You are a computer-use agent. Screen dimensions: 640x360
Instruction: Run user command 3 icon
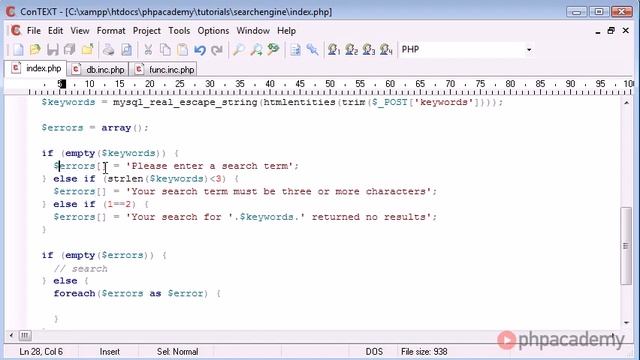pyautogui.click(x=369, y=50)
